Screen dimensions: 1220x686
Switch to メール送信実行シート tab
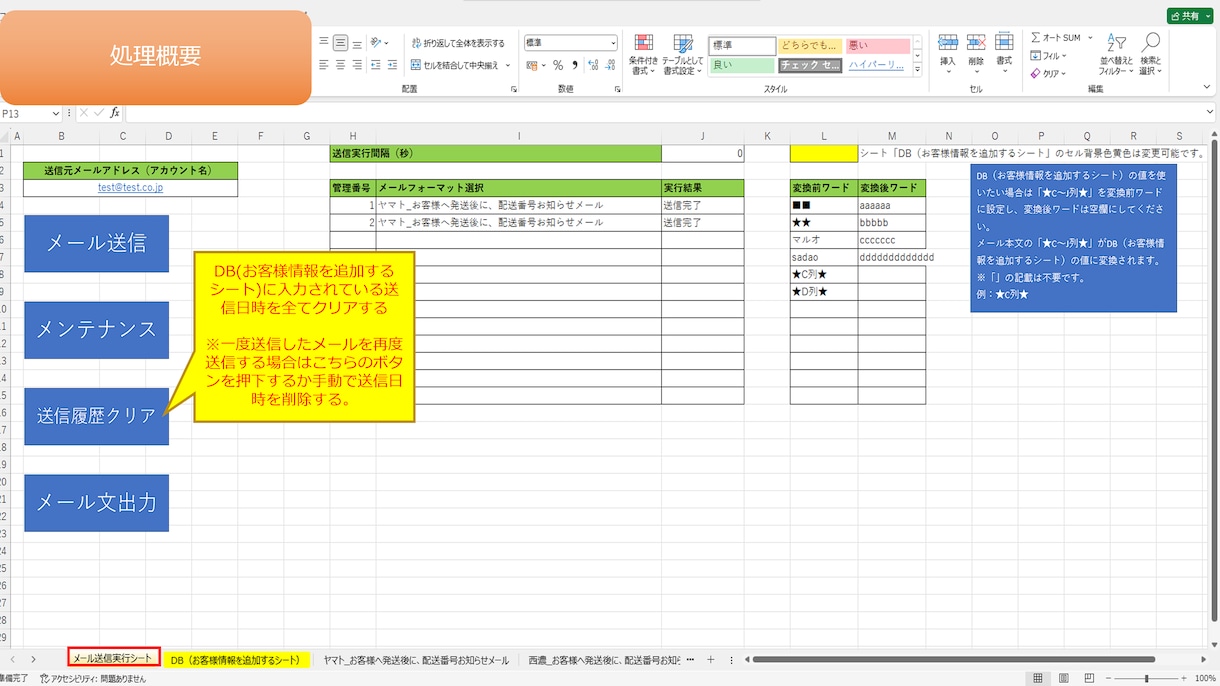click(114, 659)
